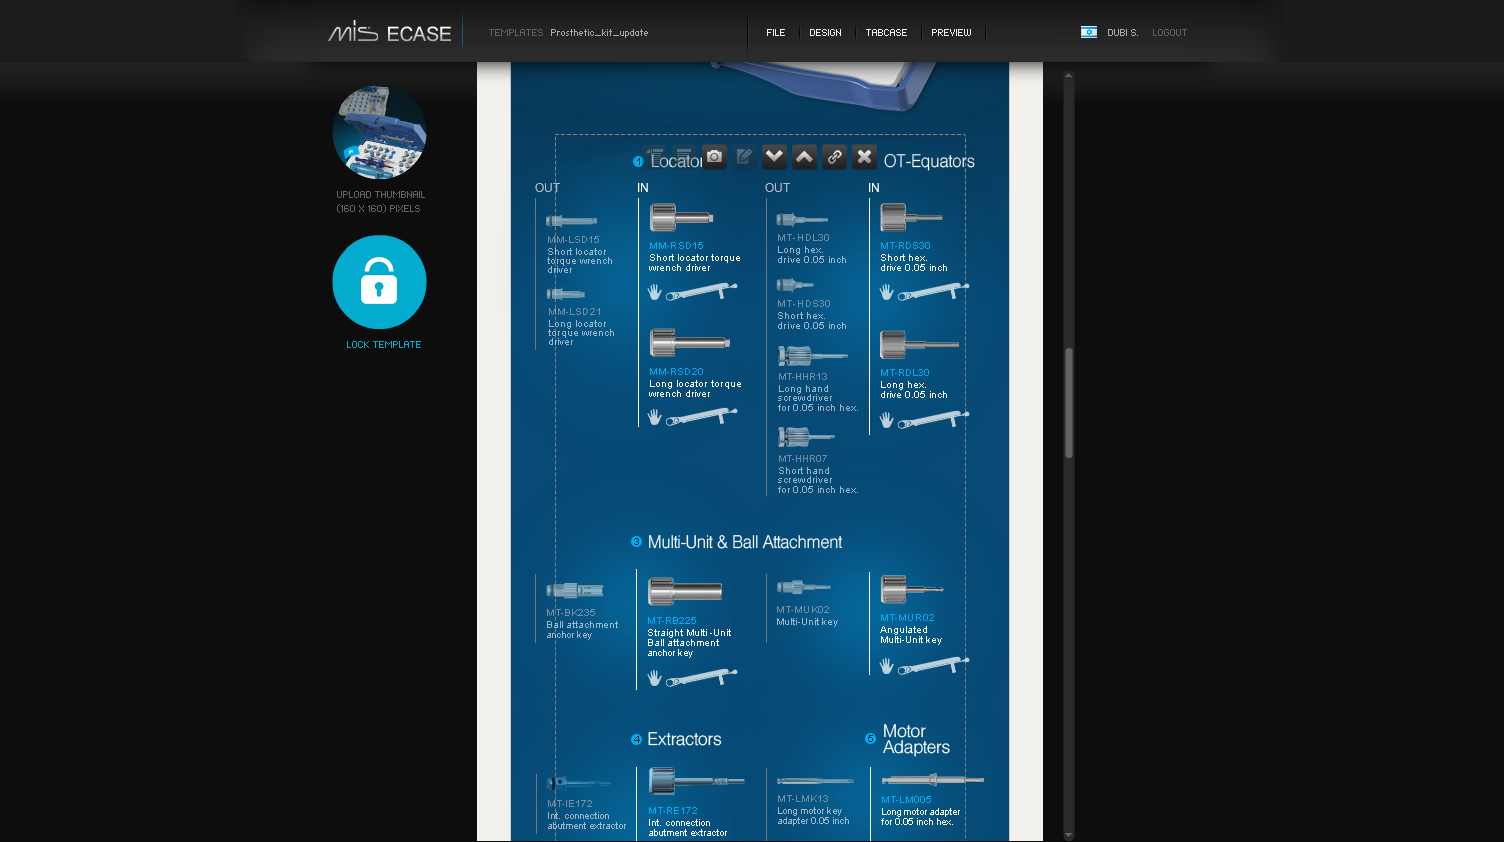
Task: Open the TABCASE menu
Action: pyautogui.click(x=886, y=33)
